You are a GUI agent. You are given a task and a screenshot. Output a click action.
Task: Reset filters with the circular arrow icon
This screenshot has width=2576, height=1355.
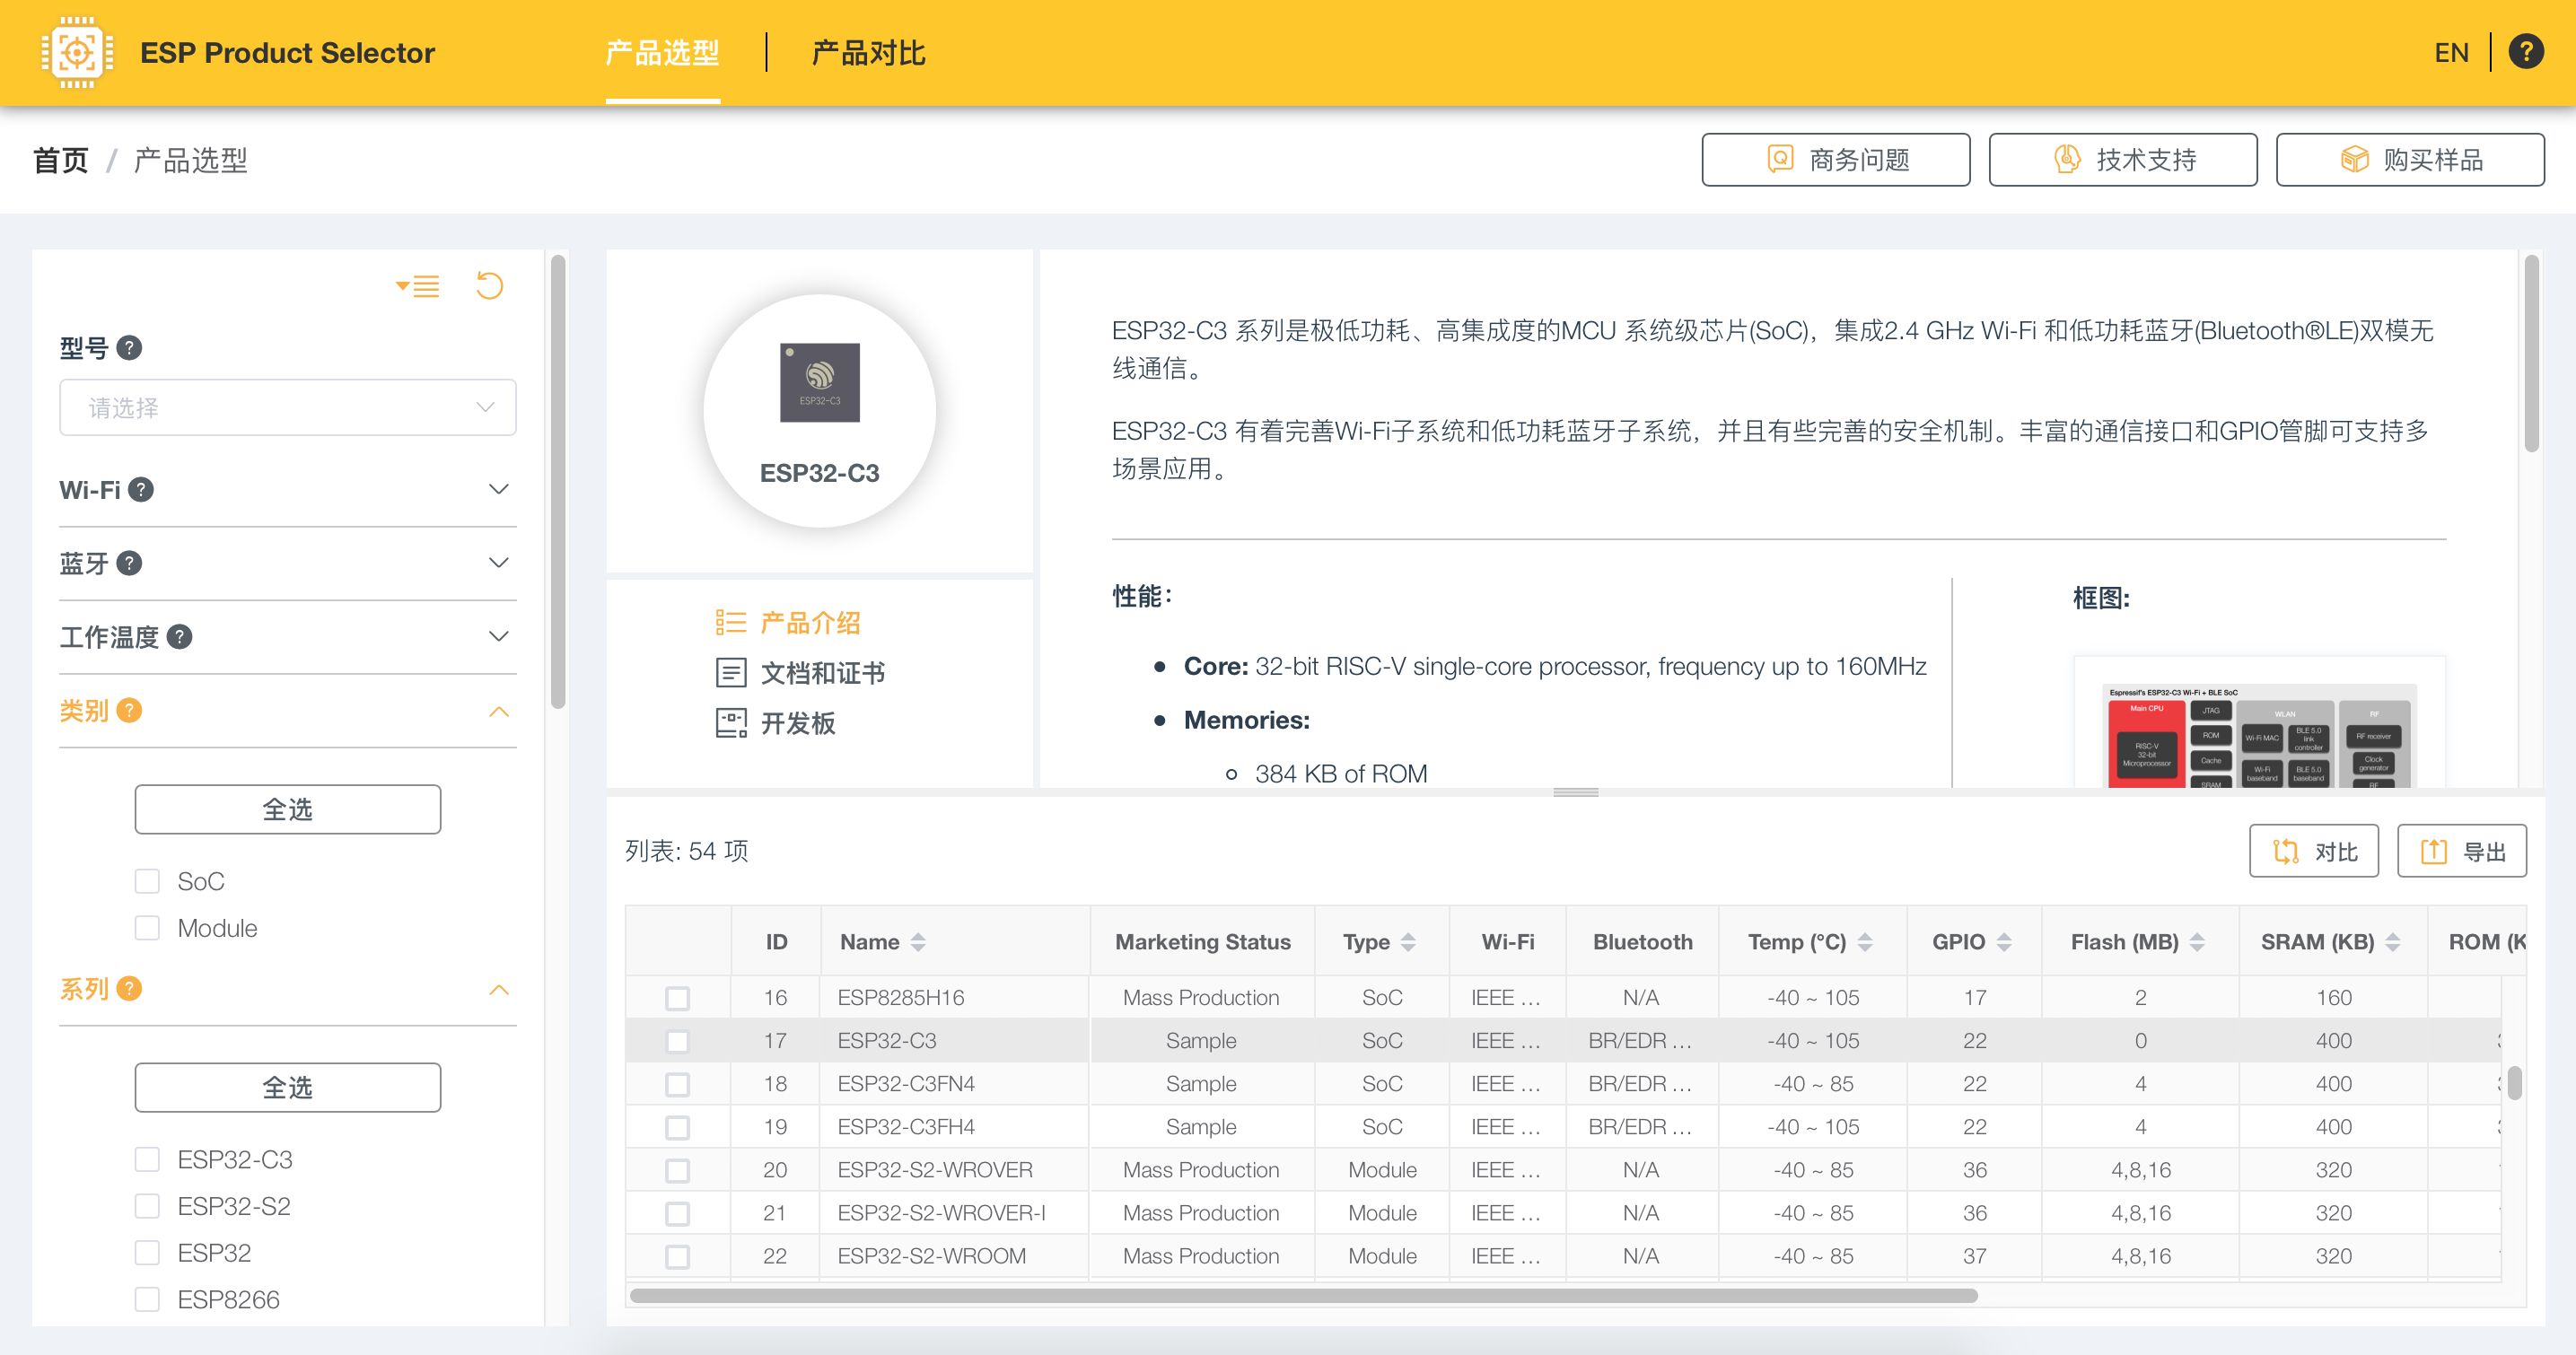(489, 286)
